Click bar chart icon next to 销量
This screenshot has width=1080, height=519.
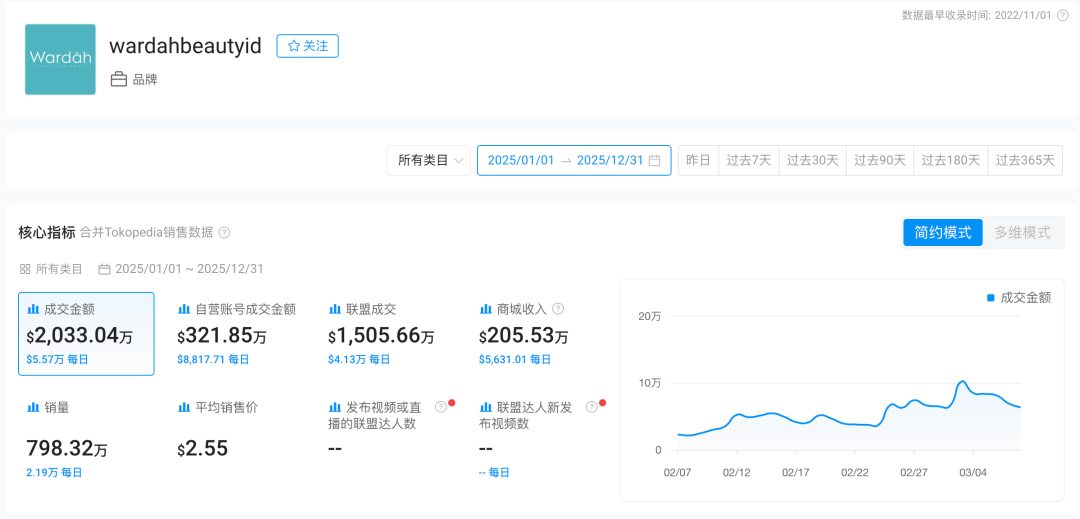coord(32,407)
